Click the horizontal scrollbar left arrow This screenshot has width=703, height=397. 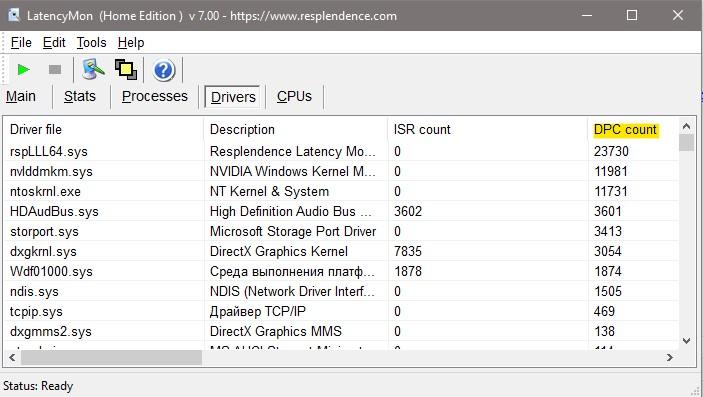[x=12, y=358]
